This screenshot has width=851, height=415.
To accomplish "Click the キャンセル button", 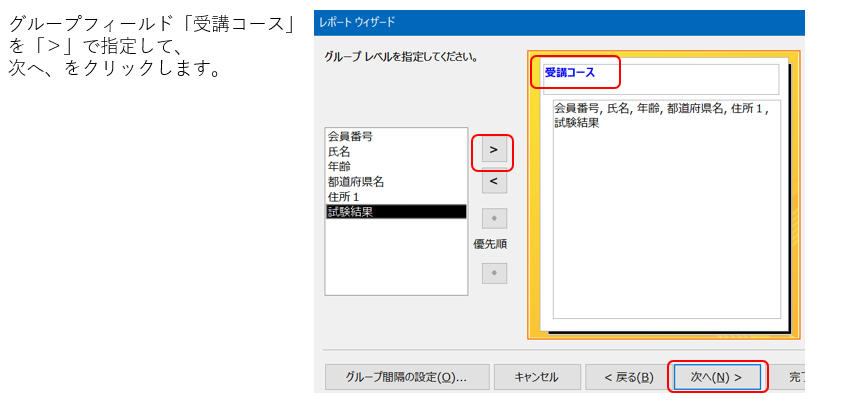I will (536, 377).
